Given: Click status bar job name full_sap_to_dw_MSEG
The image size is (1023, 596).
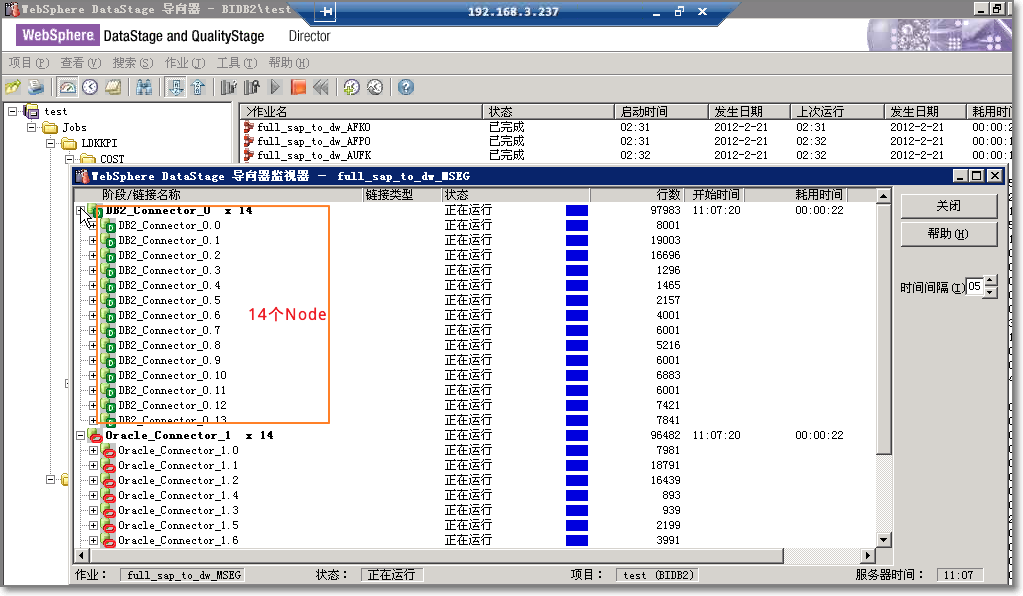Looking at the screenshot, I should pos(184,575).
